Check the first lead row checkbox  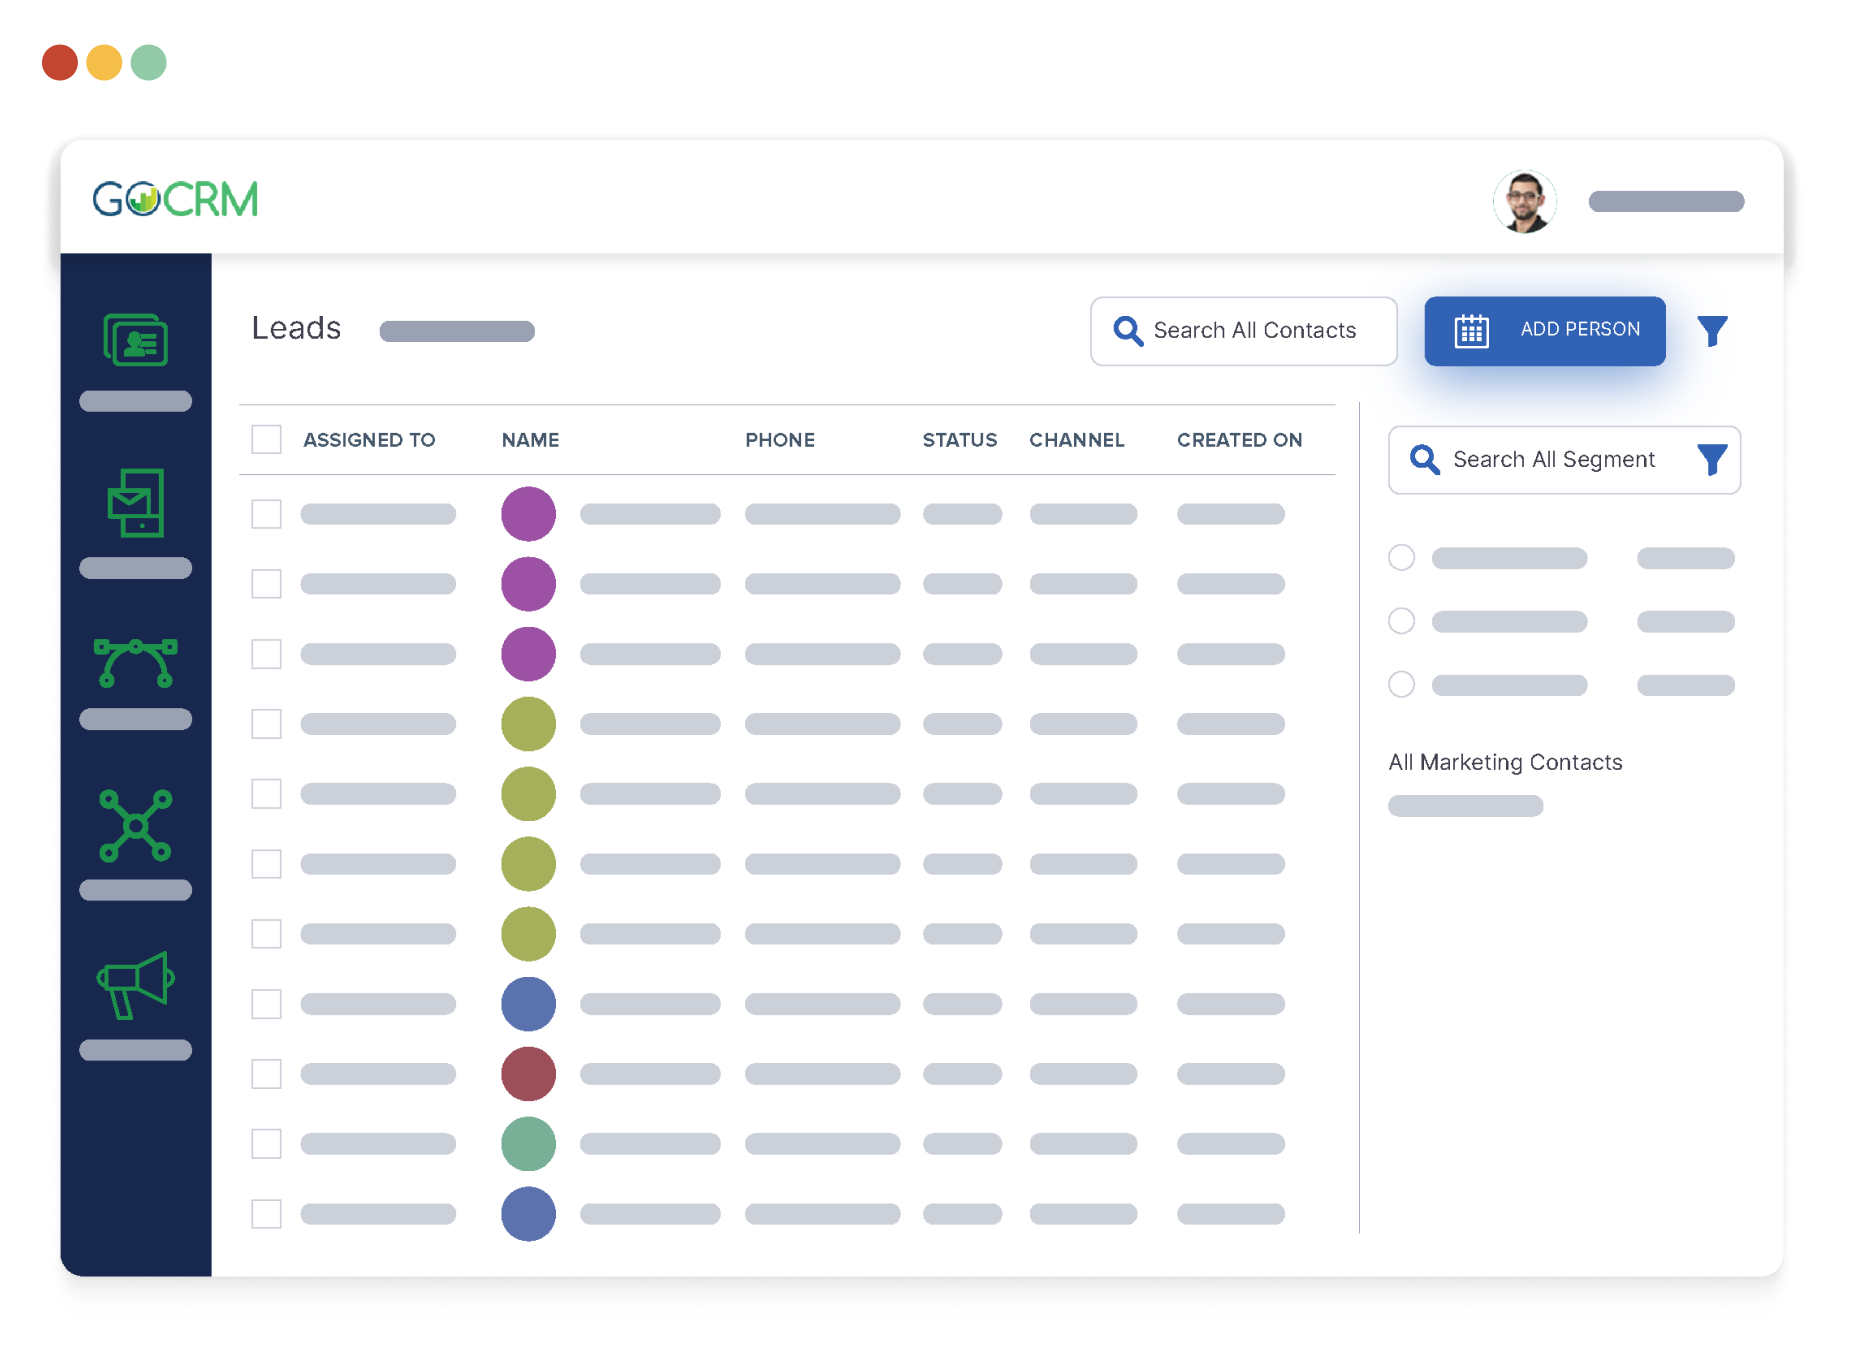point(266,514)
